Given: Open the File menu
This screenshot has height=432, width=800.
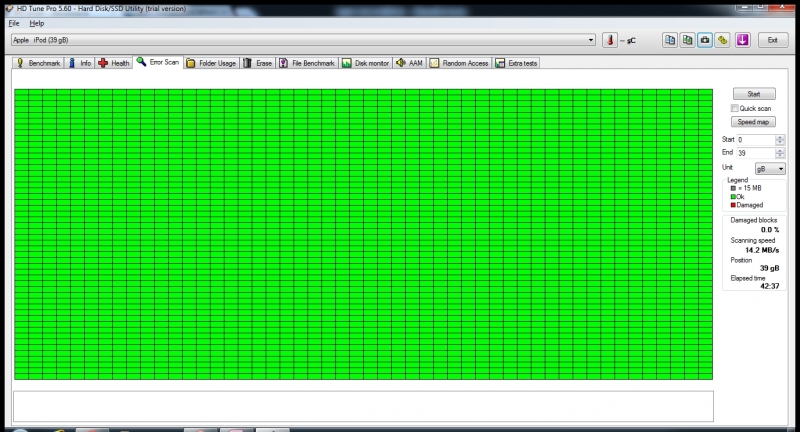Looking at the screenshot, I should (x=14, y=22).
